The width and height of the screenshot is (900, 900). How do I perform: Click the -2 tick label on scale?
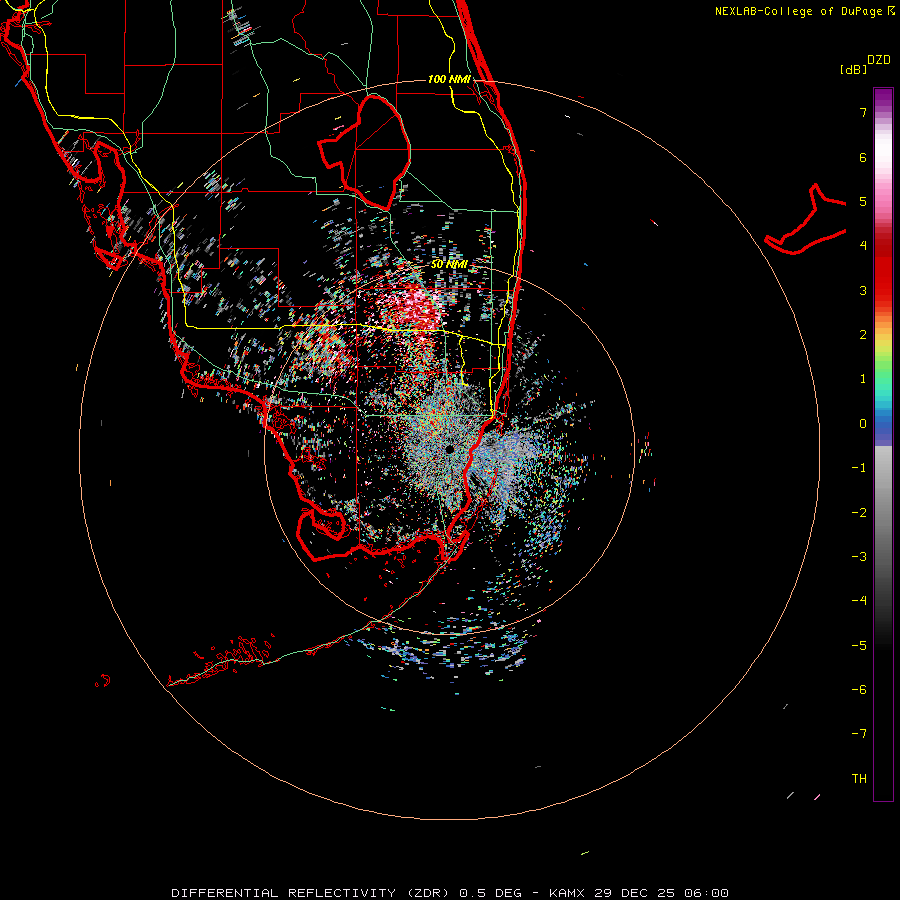[859, 512]
